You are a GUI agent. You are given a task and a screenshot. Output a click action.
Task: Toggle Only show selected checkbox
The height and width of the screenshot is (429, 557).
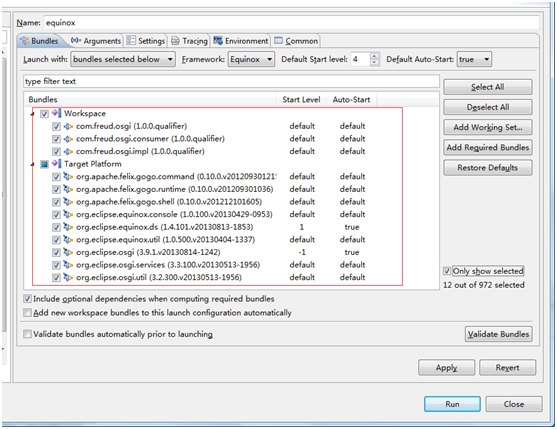447,271
